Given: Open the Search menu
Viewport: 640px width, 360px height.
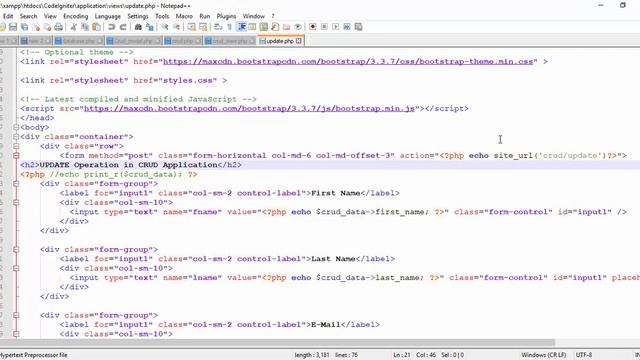Looking at the screenshot, I should click(x=28, y=16).
